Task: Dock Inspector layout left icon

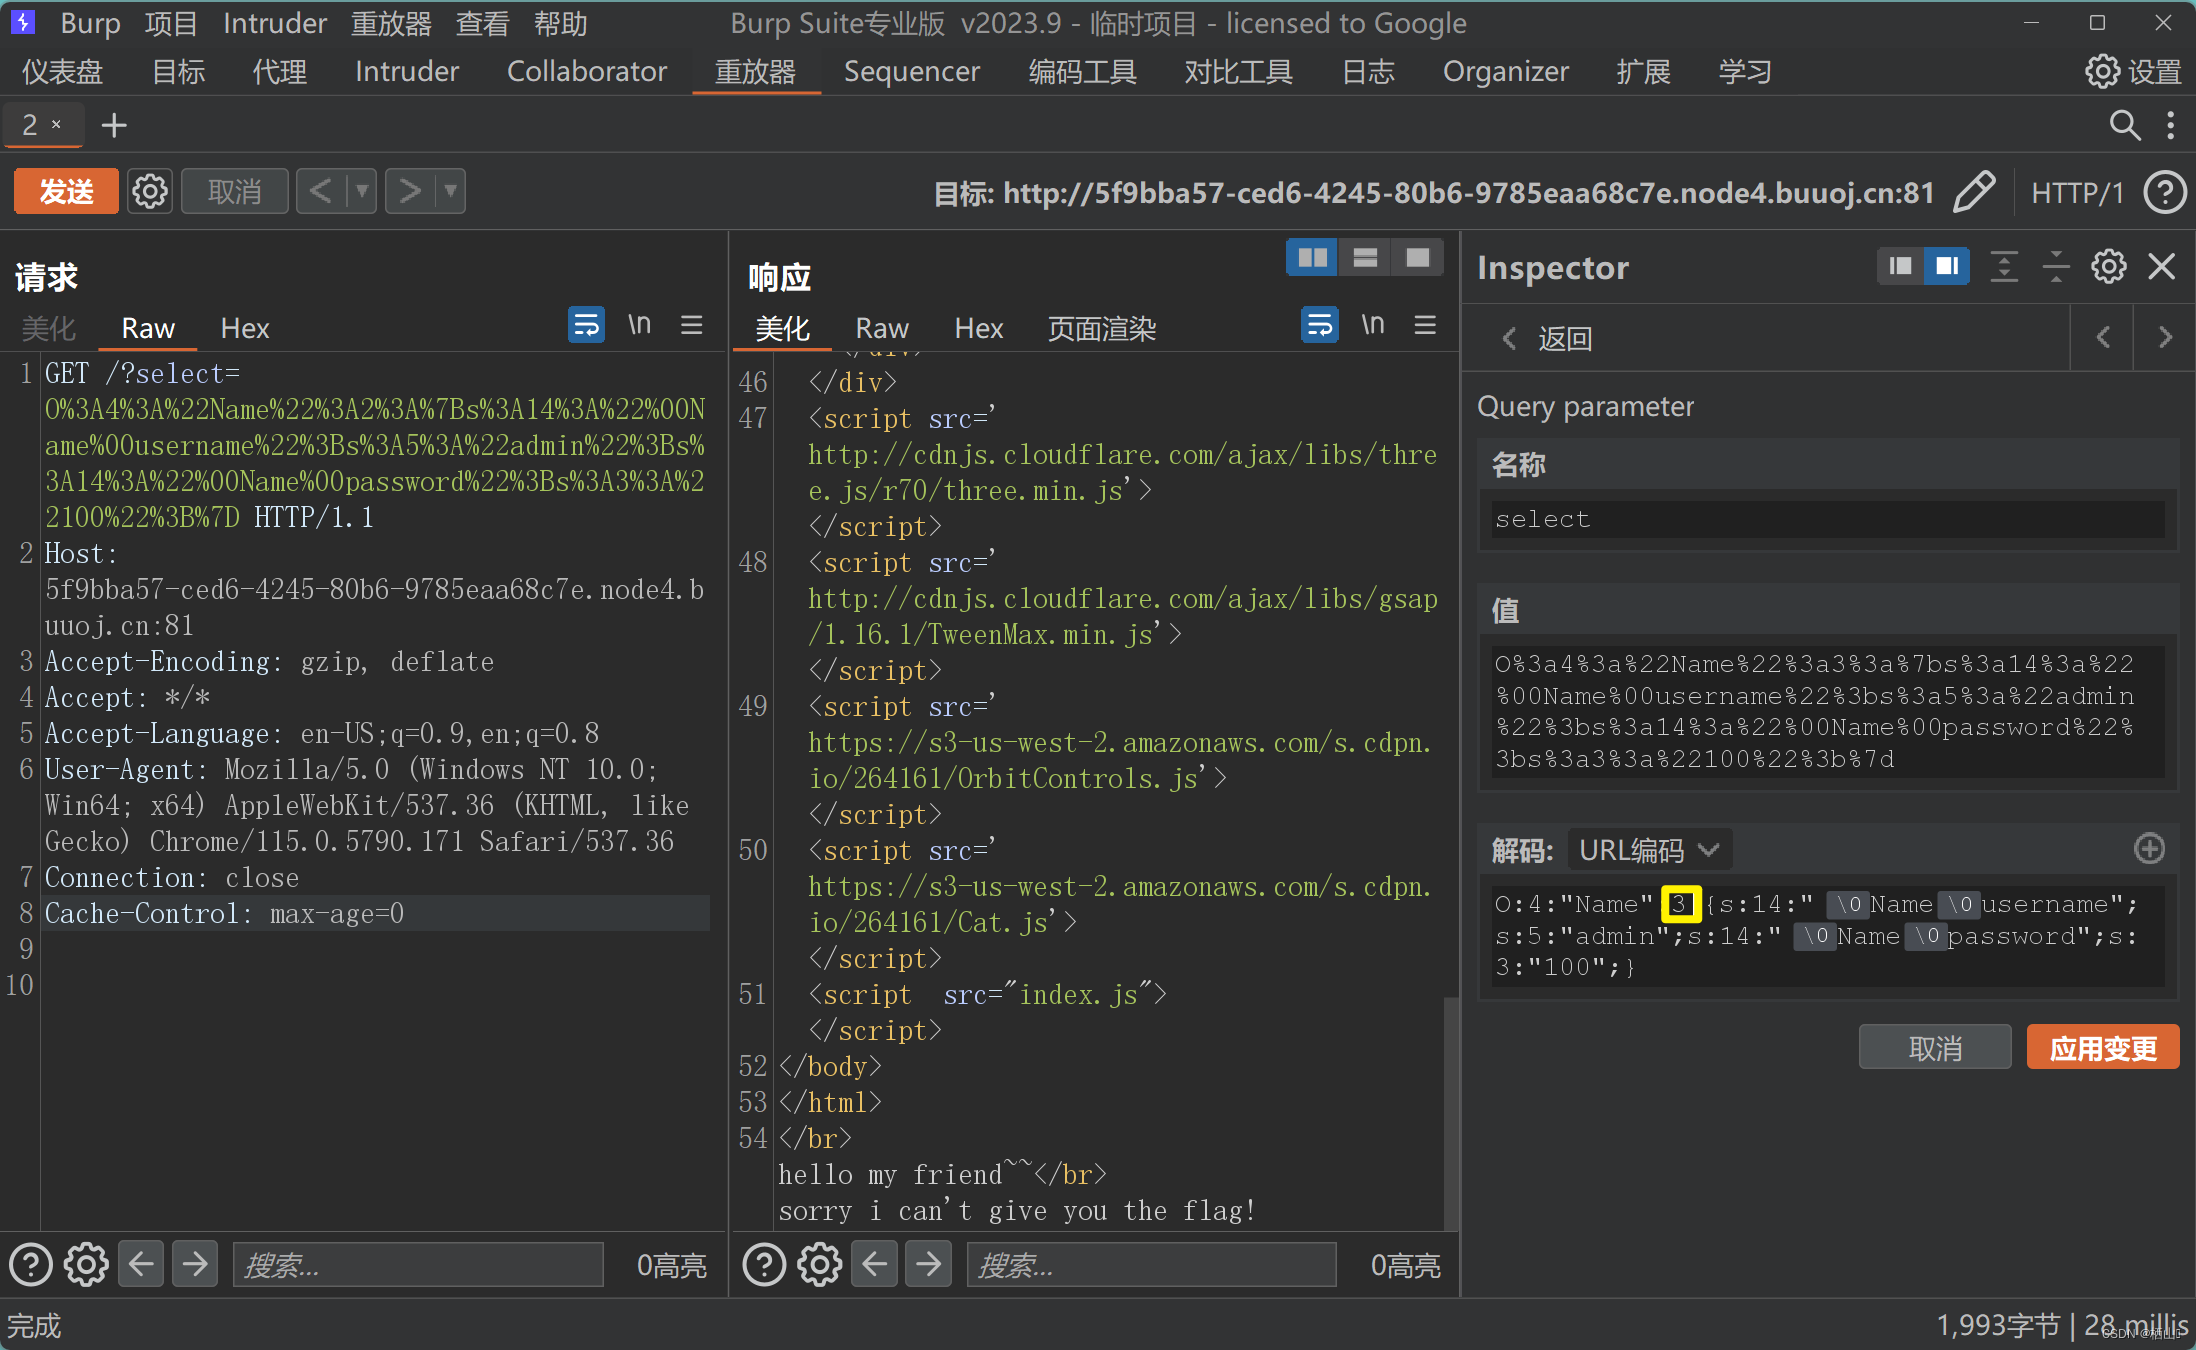Action: [1900, 266]
